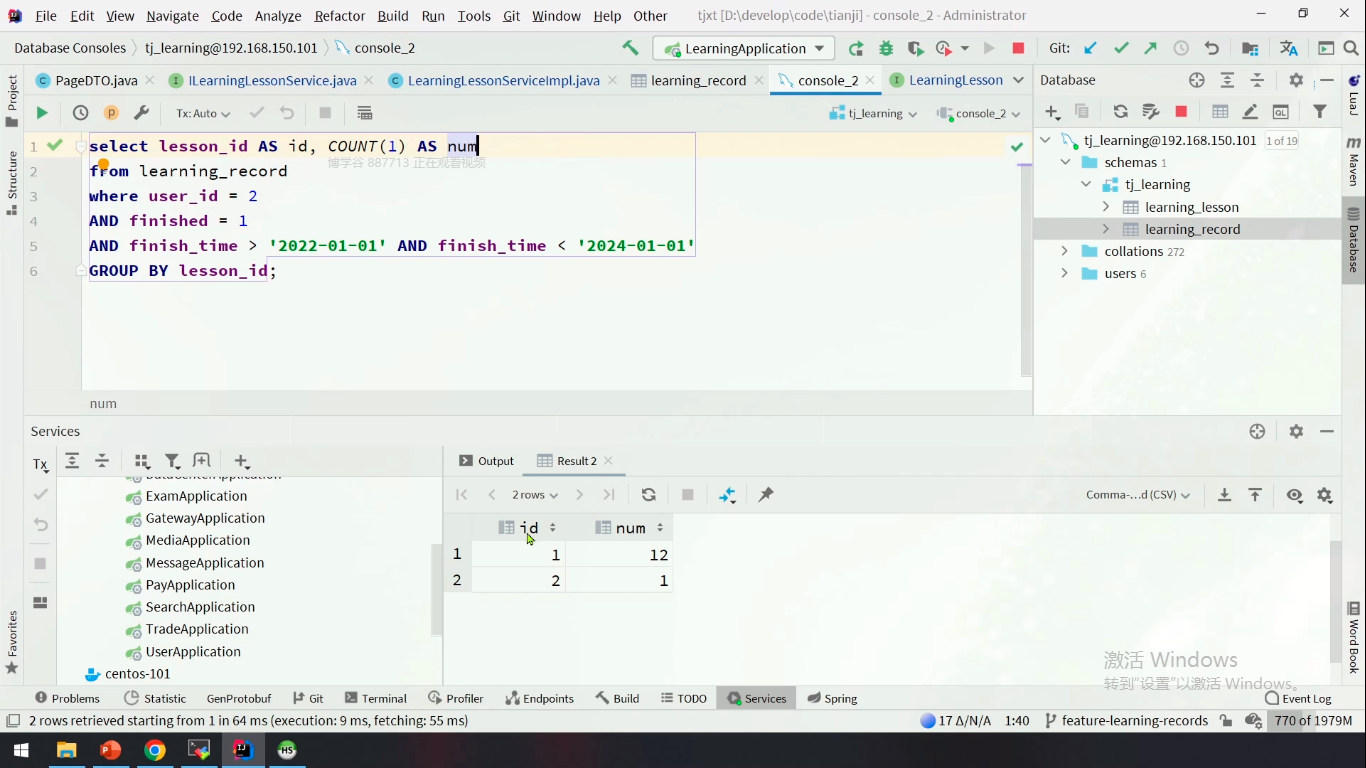Open the translate icon in toolbar
Screen dimensions: 1366x768
[x=1288, y=48]
